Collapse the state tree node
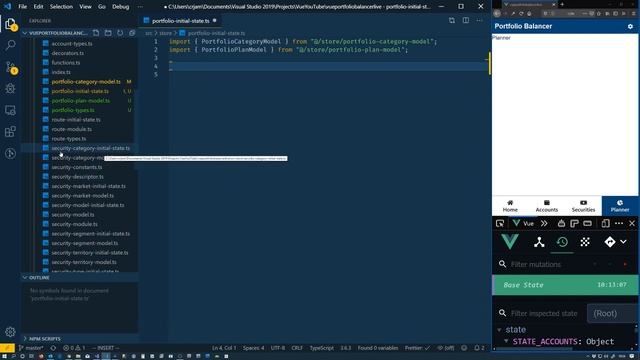This screenshot has height=360, width=640. click(499, 329)
